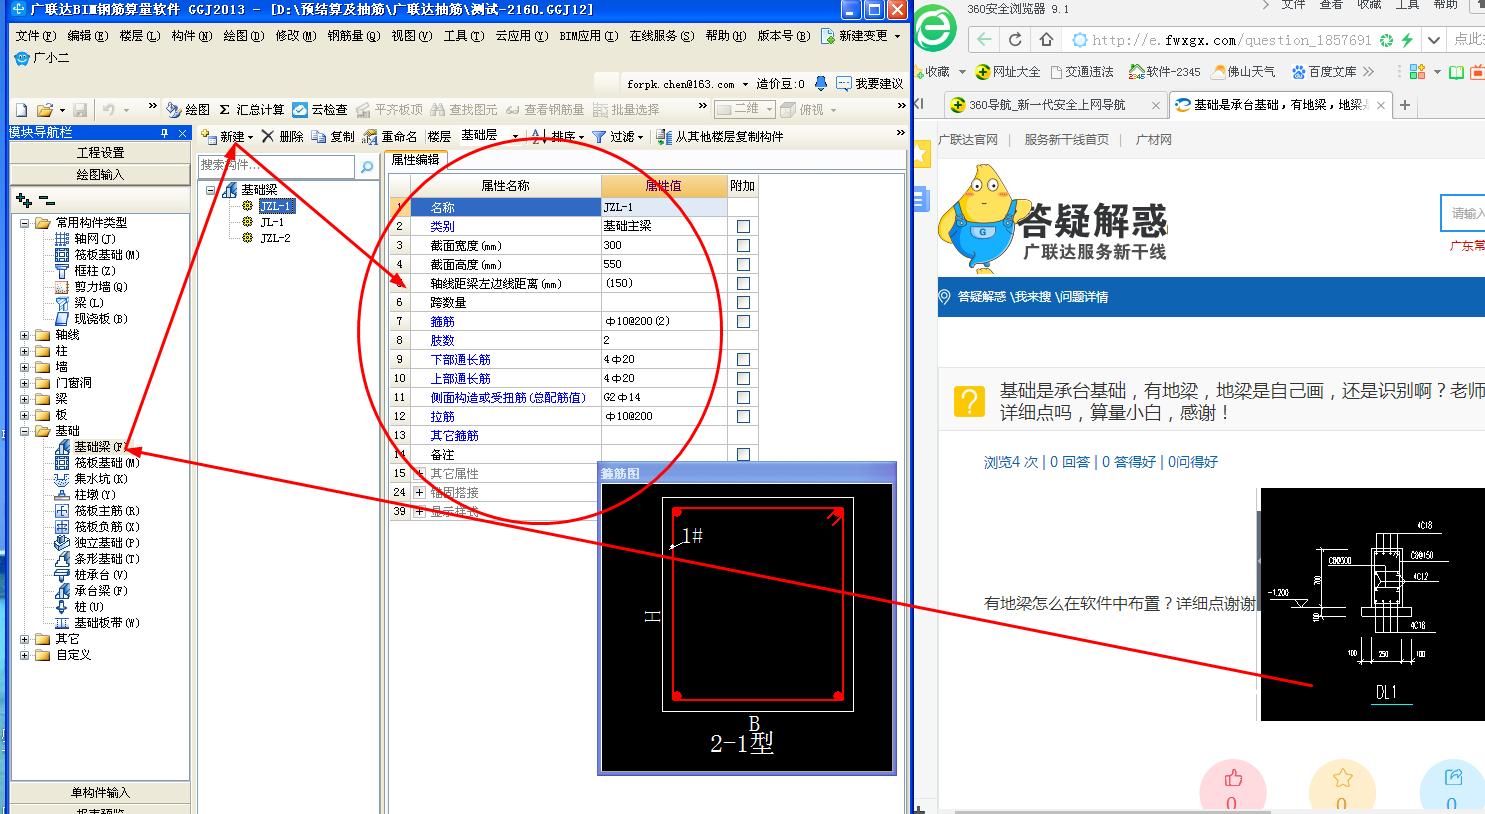Viewport: 1485px width, 814px height.
Task: Click 删除 delete component button
Action: tap(282, 136)
